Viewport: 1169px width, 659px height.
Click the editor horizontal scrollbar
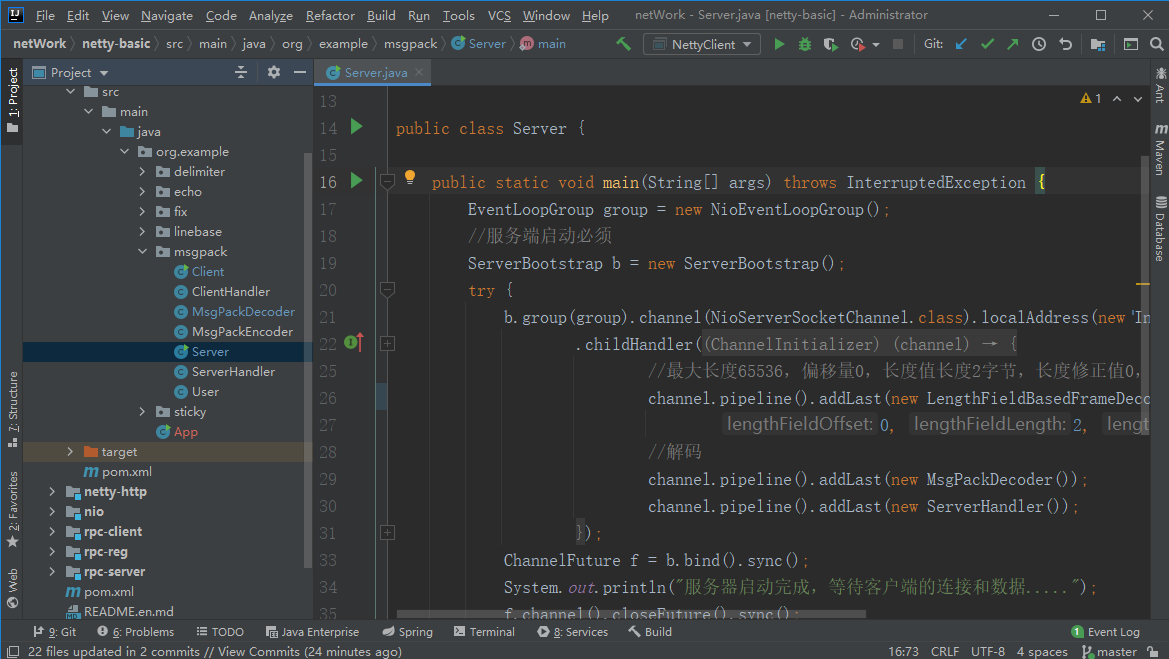pos(631,615)
